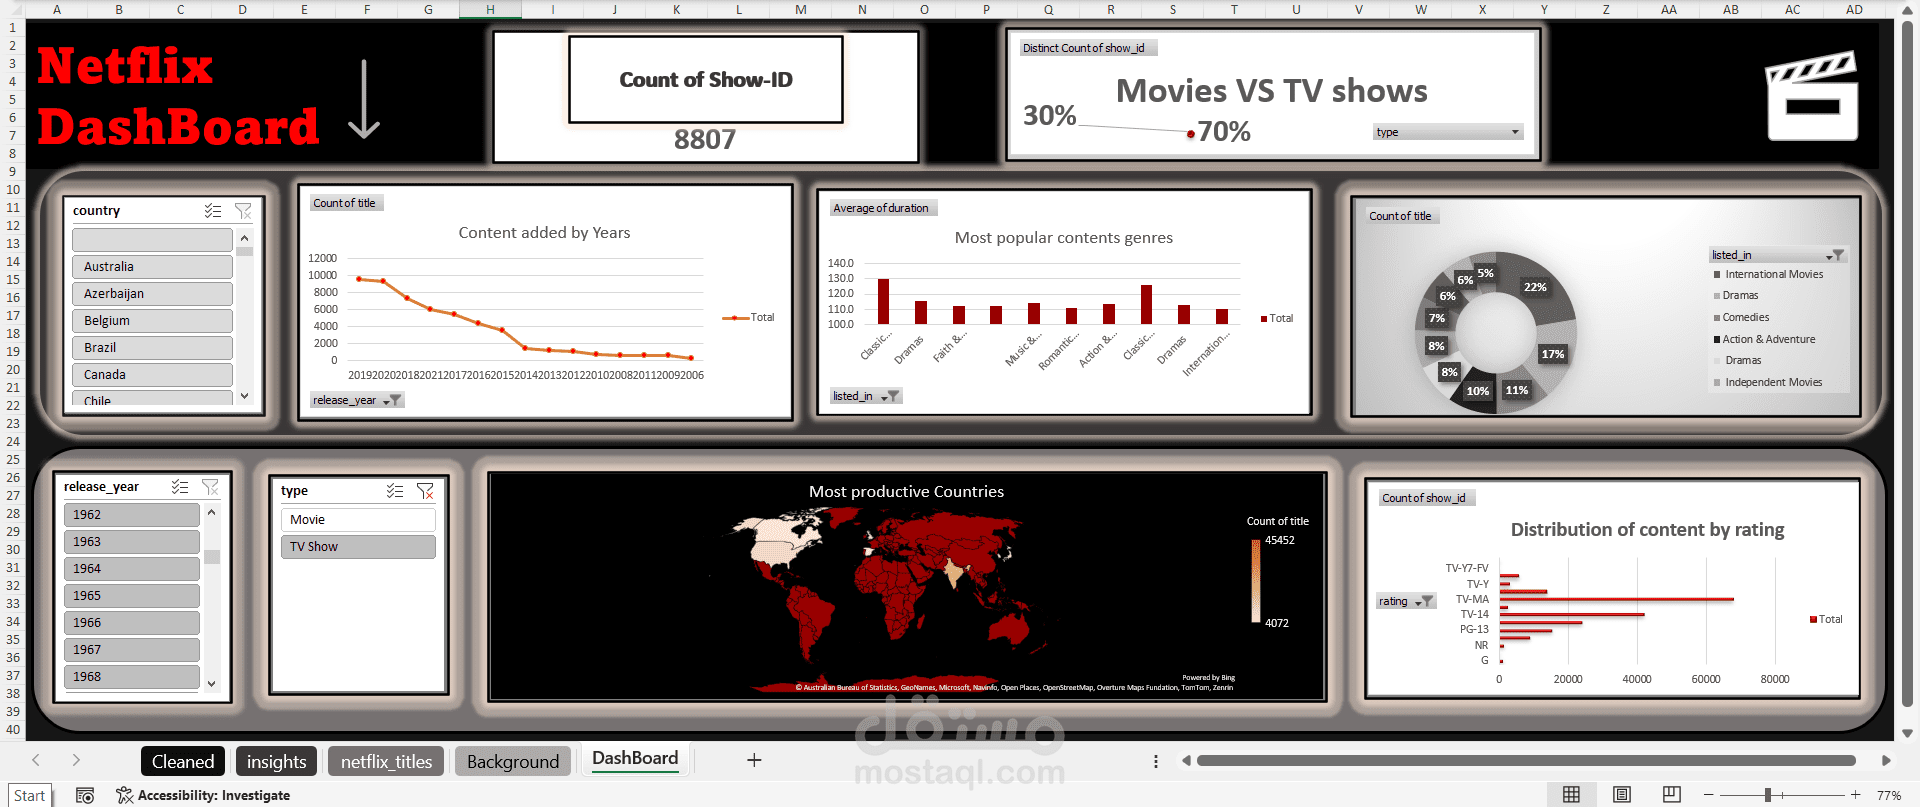Select TV Show in type slicer
1920x807 pixels.
358,547
